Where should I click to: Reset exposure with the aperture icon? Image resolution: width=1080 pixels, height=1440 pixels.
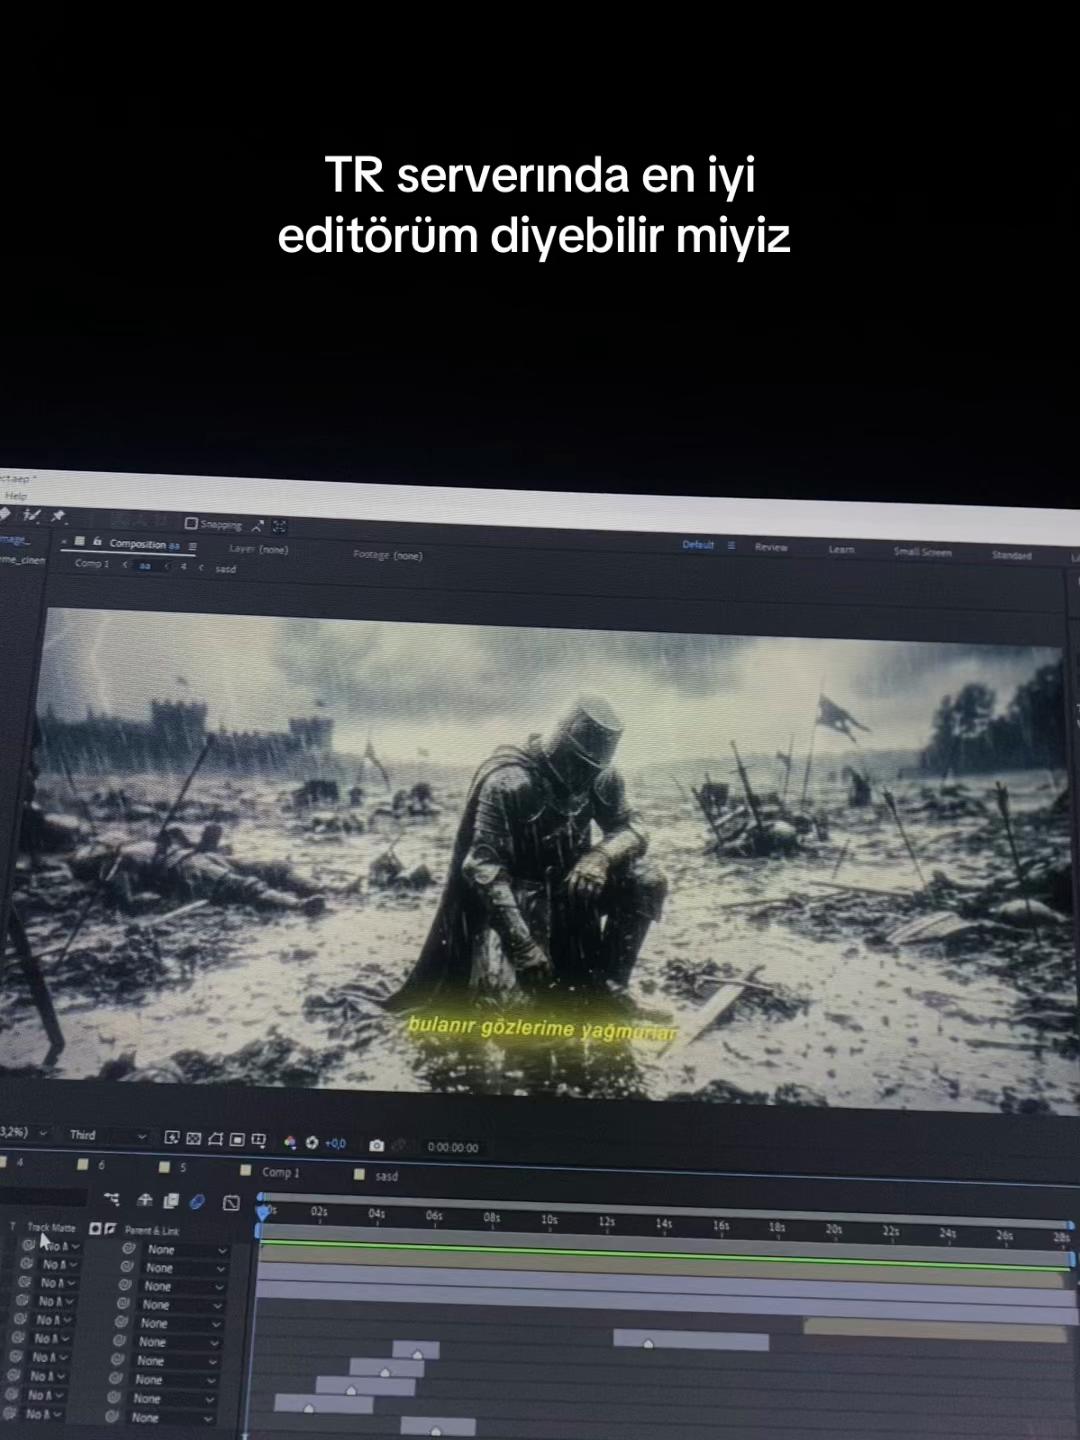(312, 1142)
